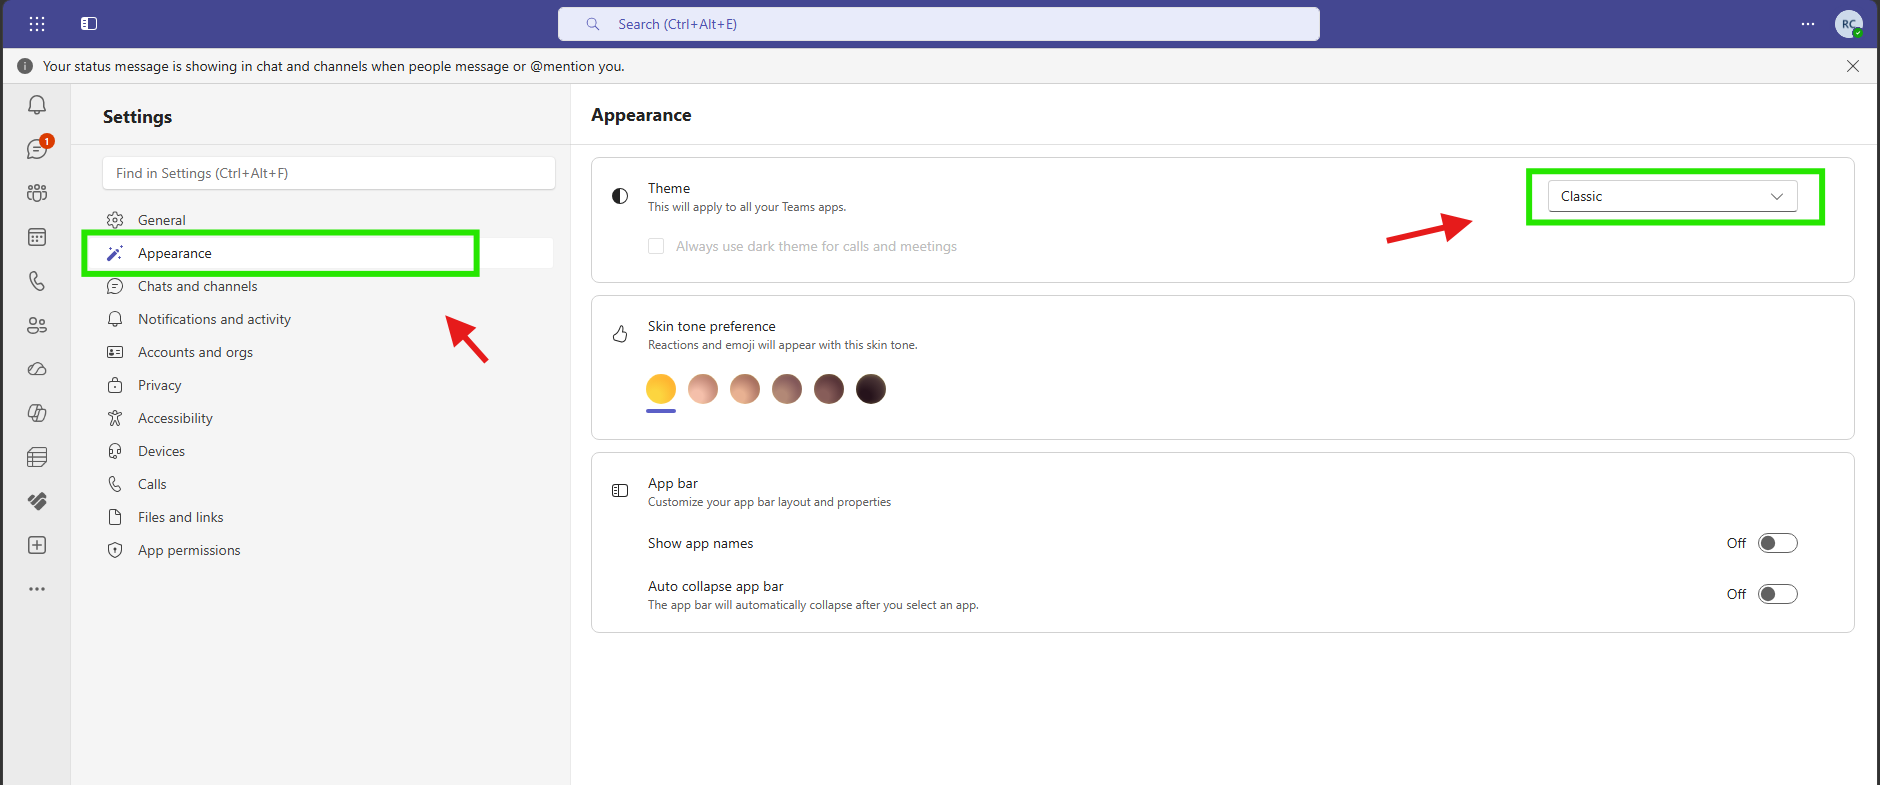Select the yellow default skin tone
Image resolution: width=1880 pixels, height=785 pixels.
(x=661, y=389)
